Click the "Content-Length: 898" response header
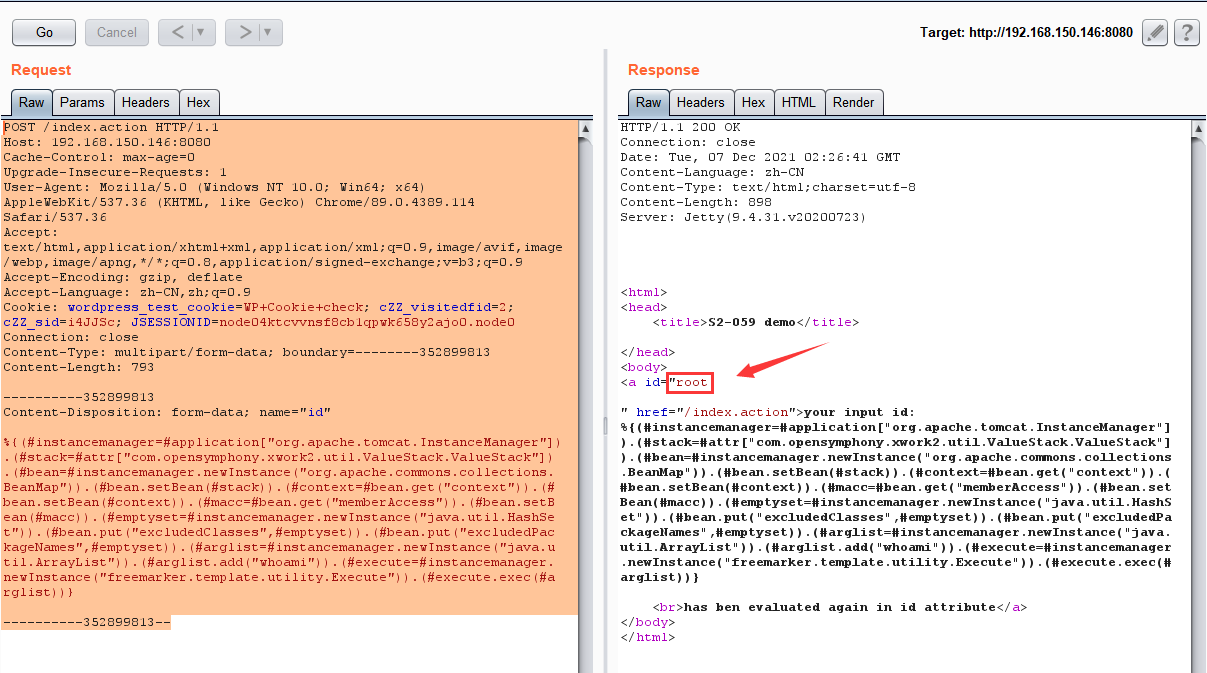This screenshot has width=1207, height=673. coord(696,202)
